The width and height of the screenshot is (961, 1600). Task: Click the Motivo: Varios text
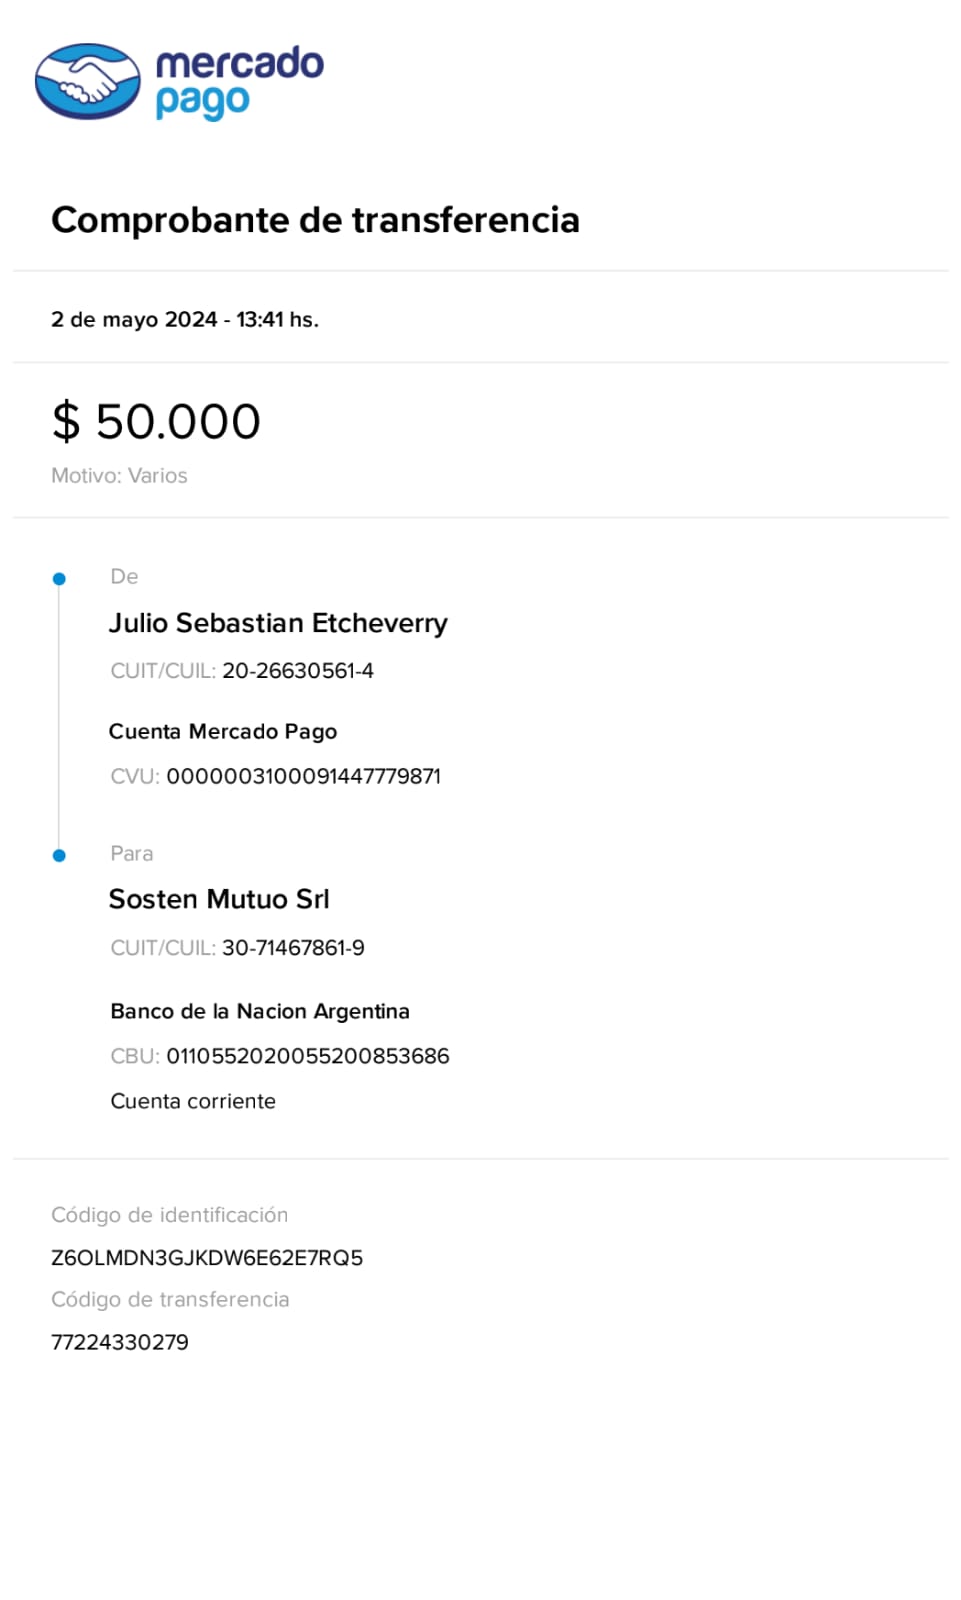[119, 476]
